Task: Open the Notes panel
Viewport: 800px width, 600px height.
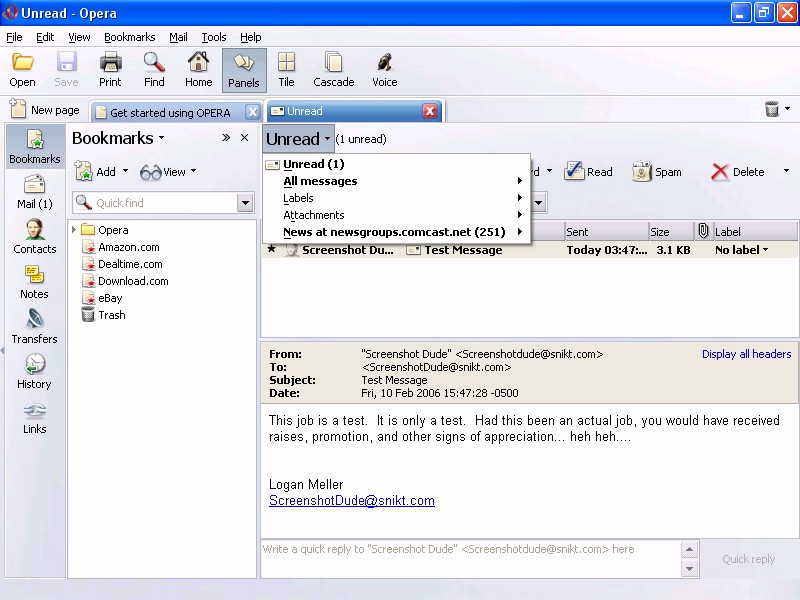Action: [34, 282]
